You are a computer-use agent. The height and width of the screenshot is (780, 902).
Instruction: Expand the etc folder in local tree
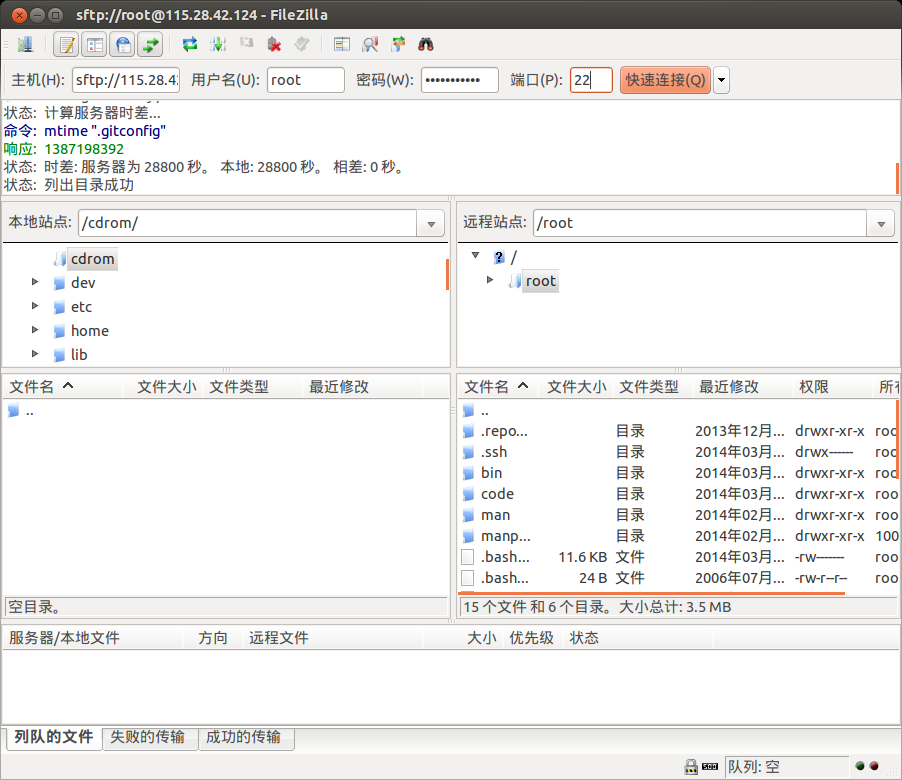pyautogui.click(x=35, y=305)
